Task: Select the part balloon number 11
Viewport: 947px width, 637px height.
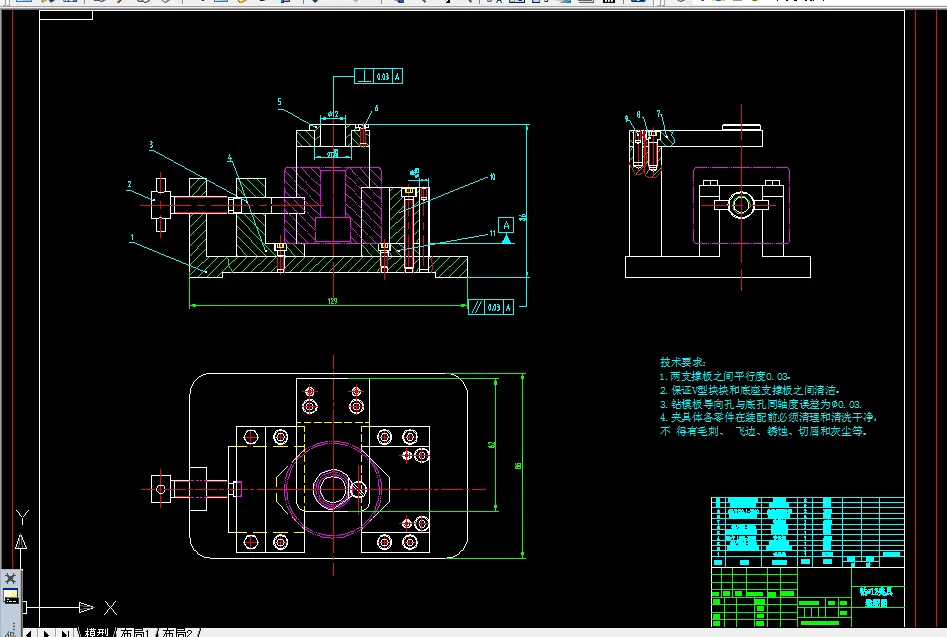Action: click(x=492, y=233)
